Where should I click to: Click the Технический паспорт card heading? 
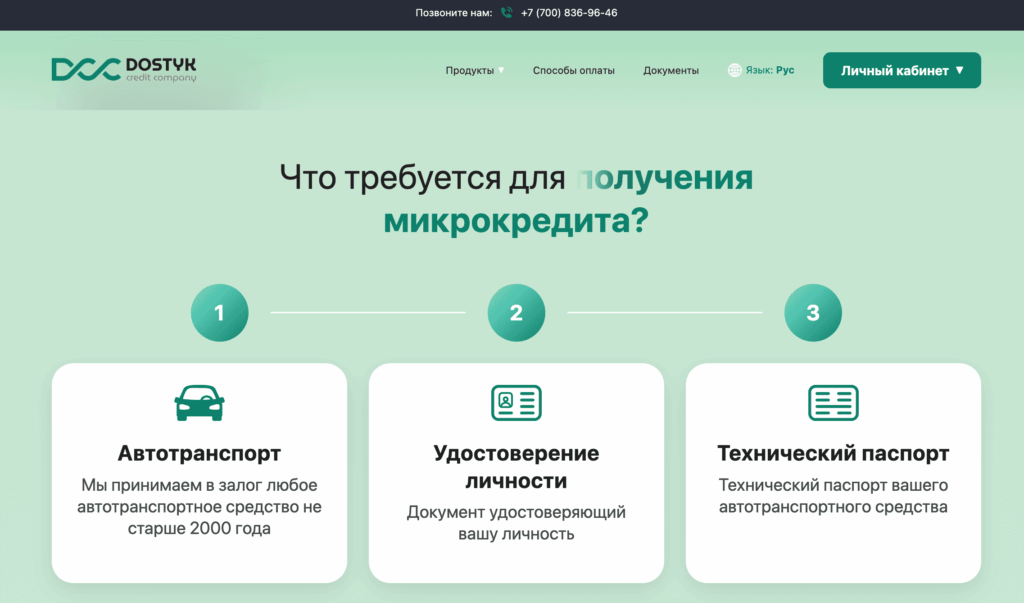click(833, 453)
